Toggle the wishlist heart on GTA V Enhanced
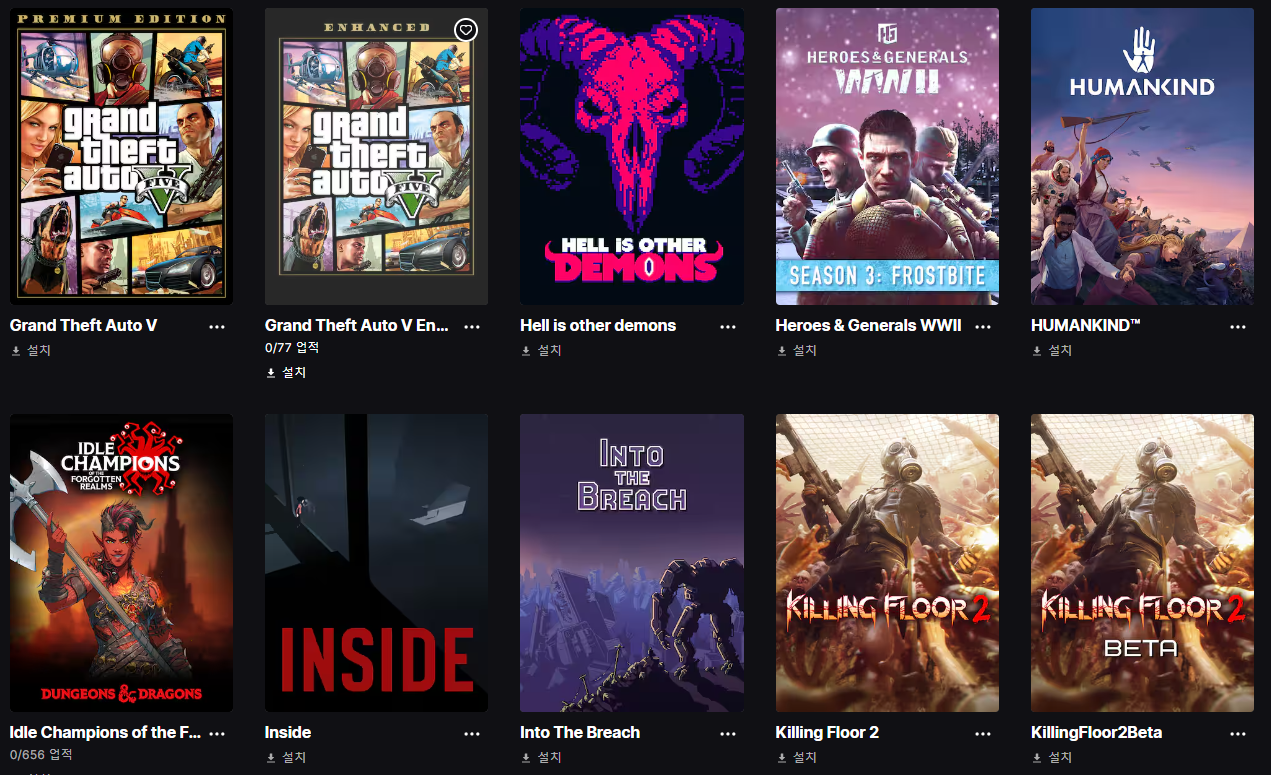1271x775 pixels. click(465, 30)
